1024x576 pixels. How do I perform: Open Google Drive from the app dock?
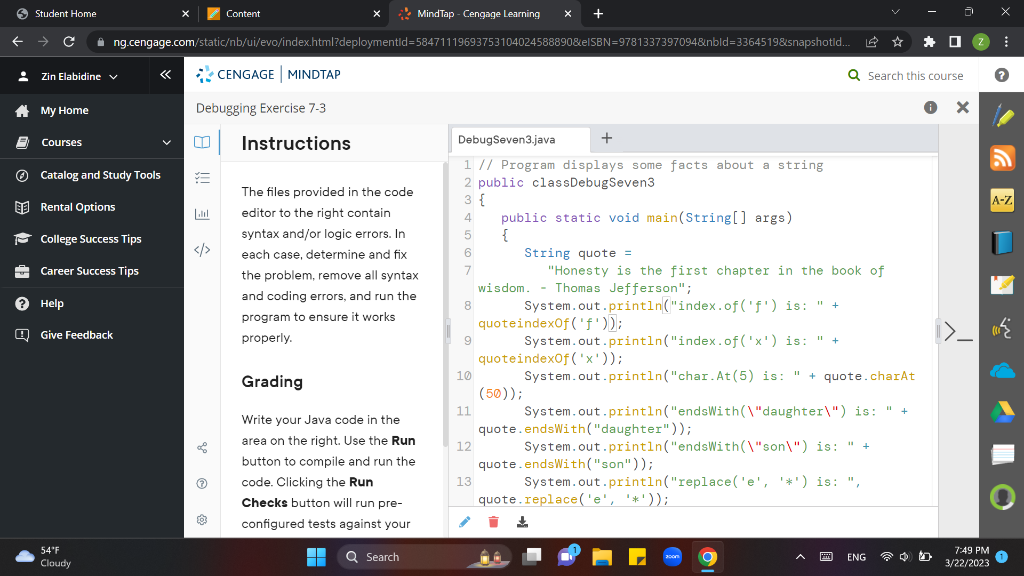coord(1002,411)
